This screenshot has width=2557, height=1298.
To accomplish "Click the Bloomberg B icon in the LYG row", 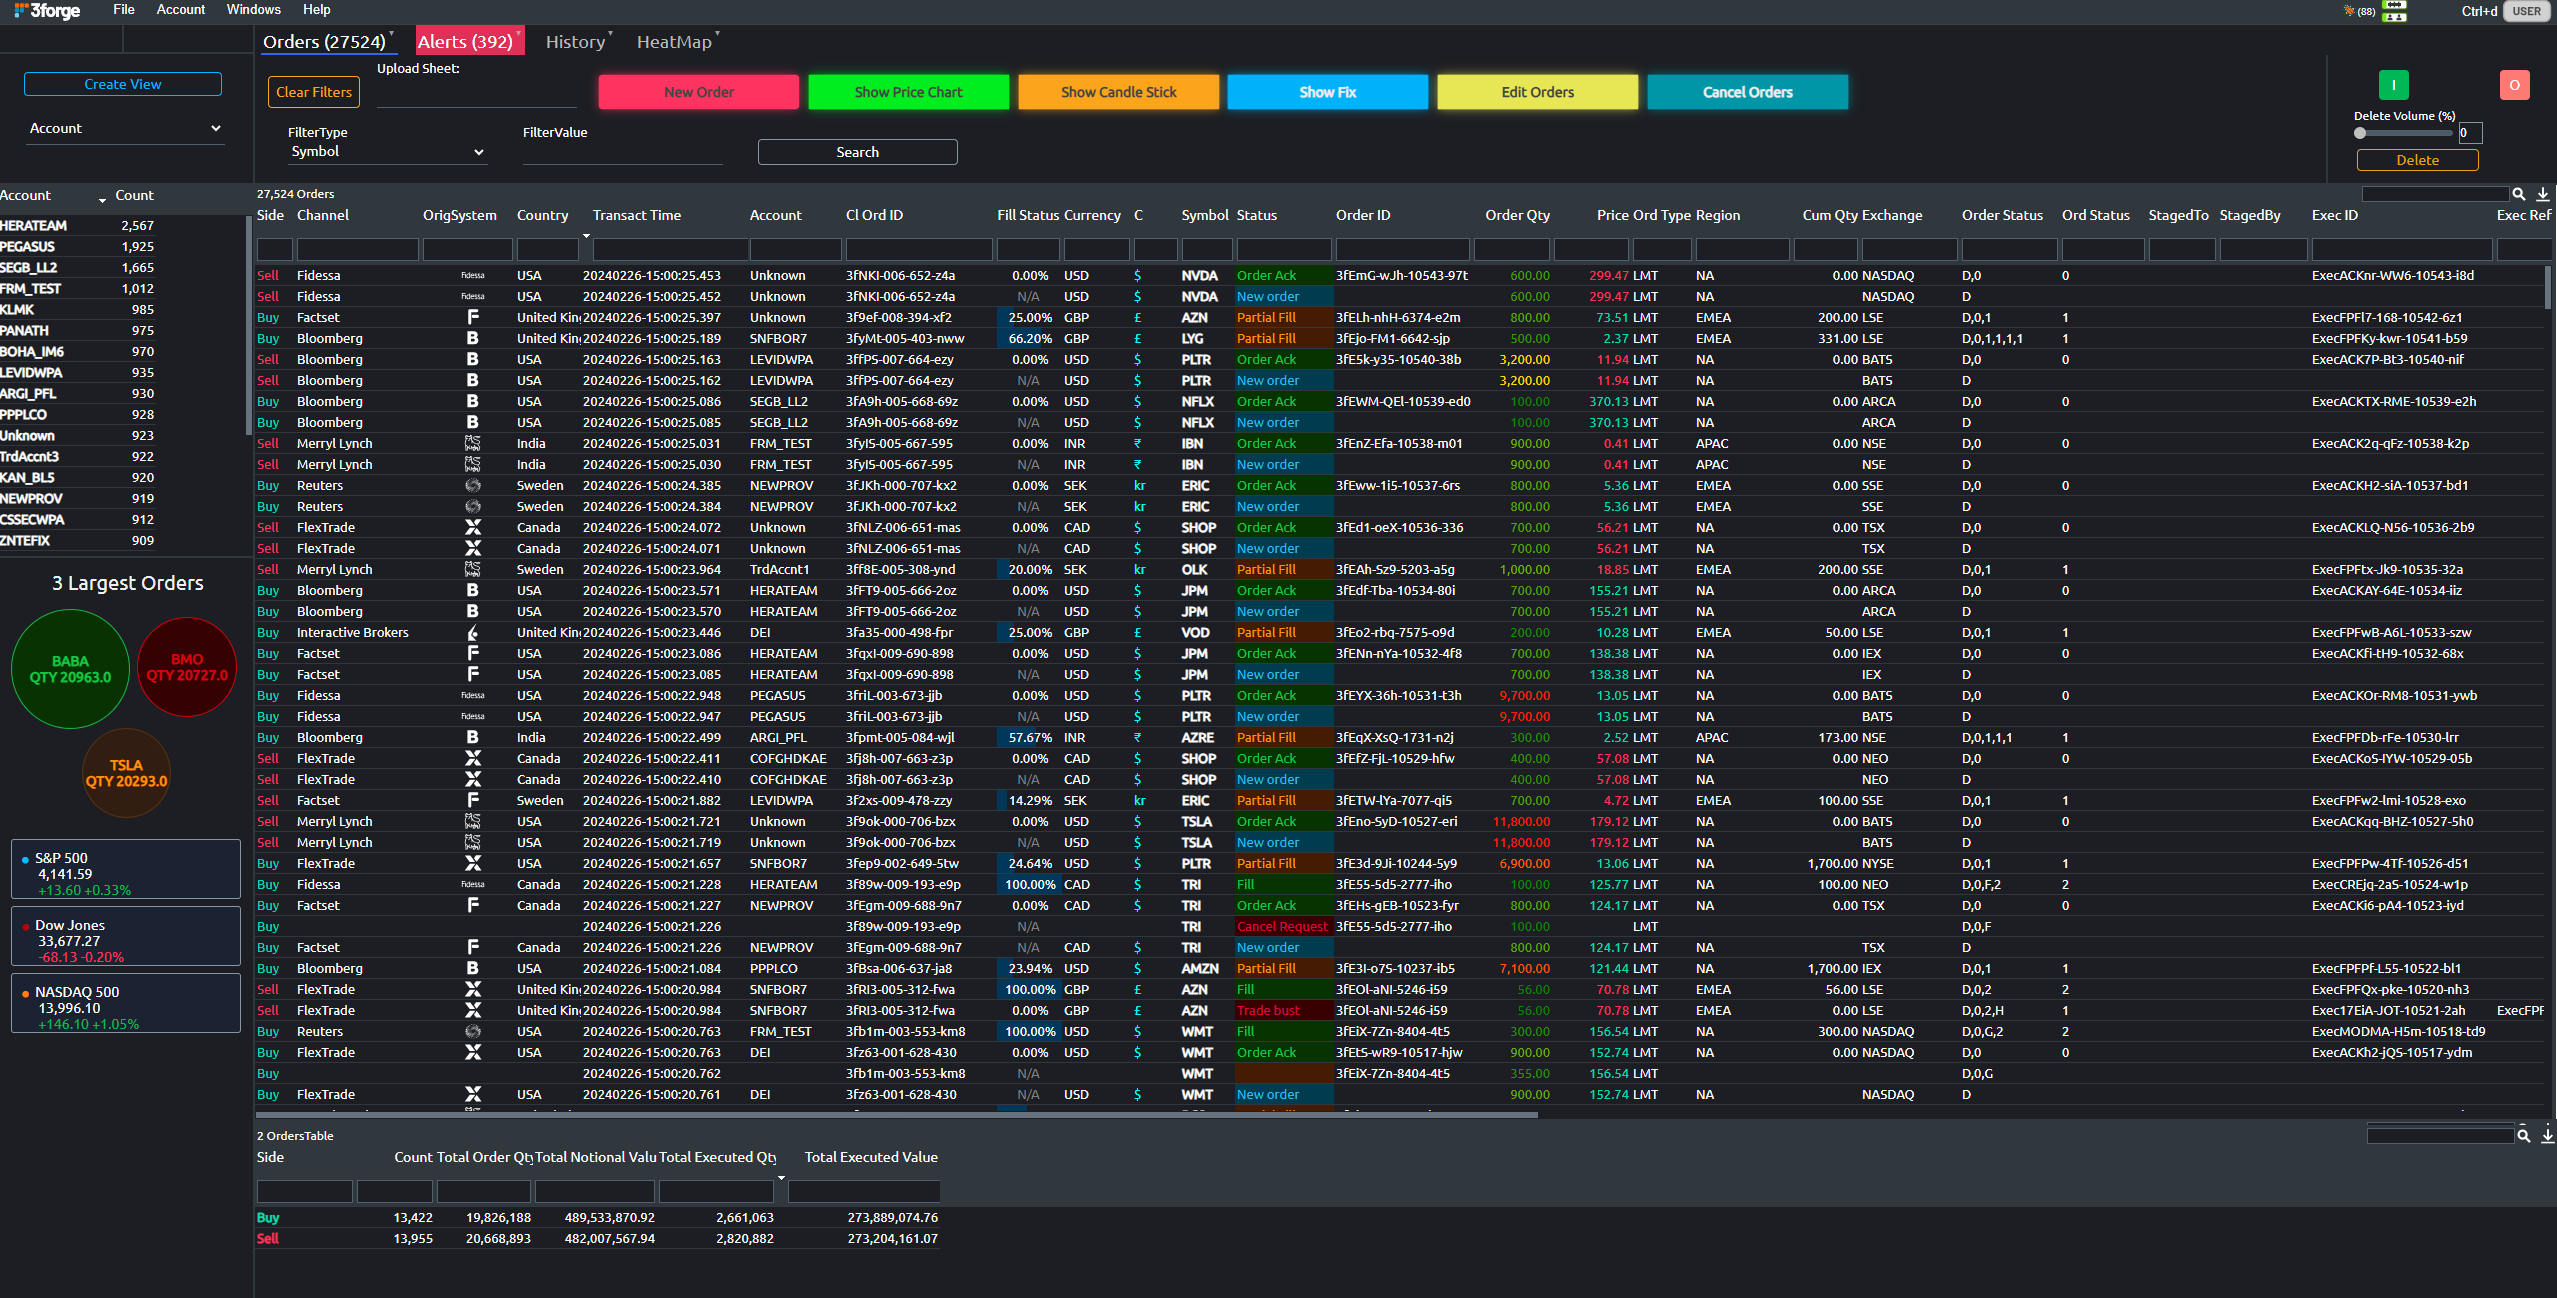I will [473, 338].
